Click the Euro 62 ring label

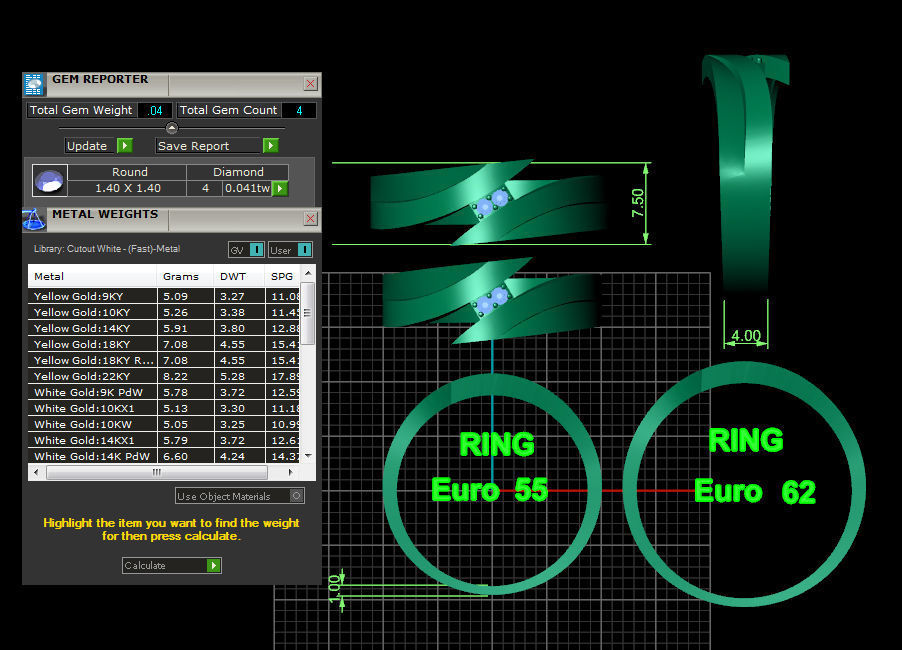coord(755,492)
